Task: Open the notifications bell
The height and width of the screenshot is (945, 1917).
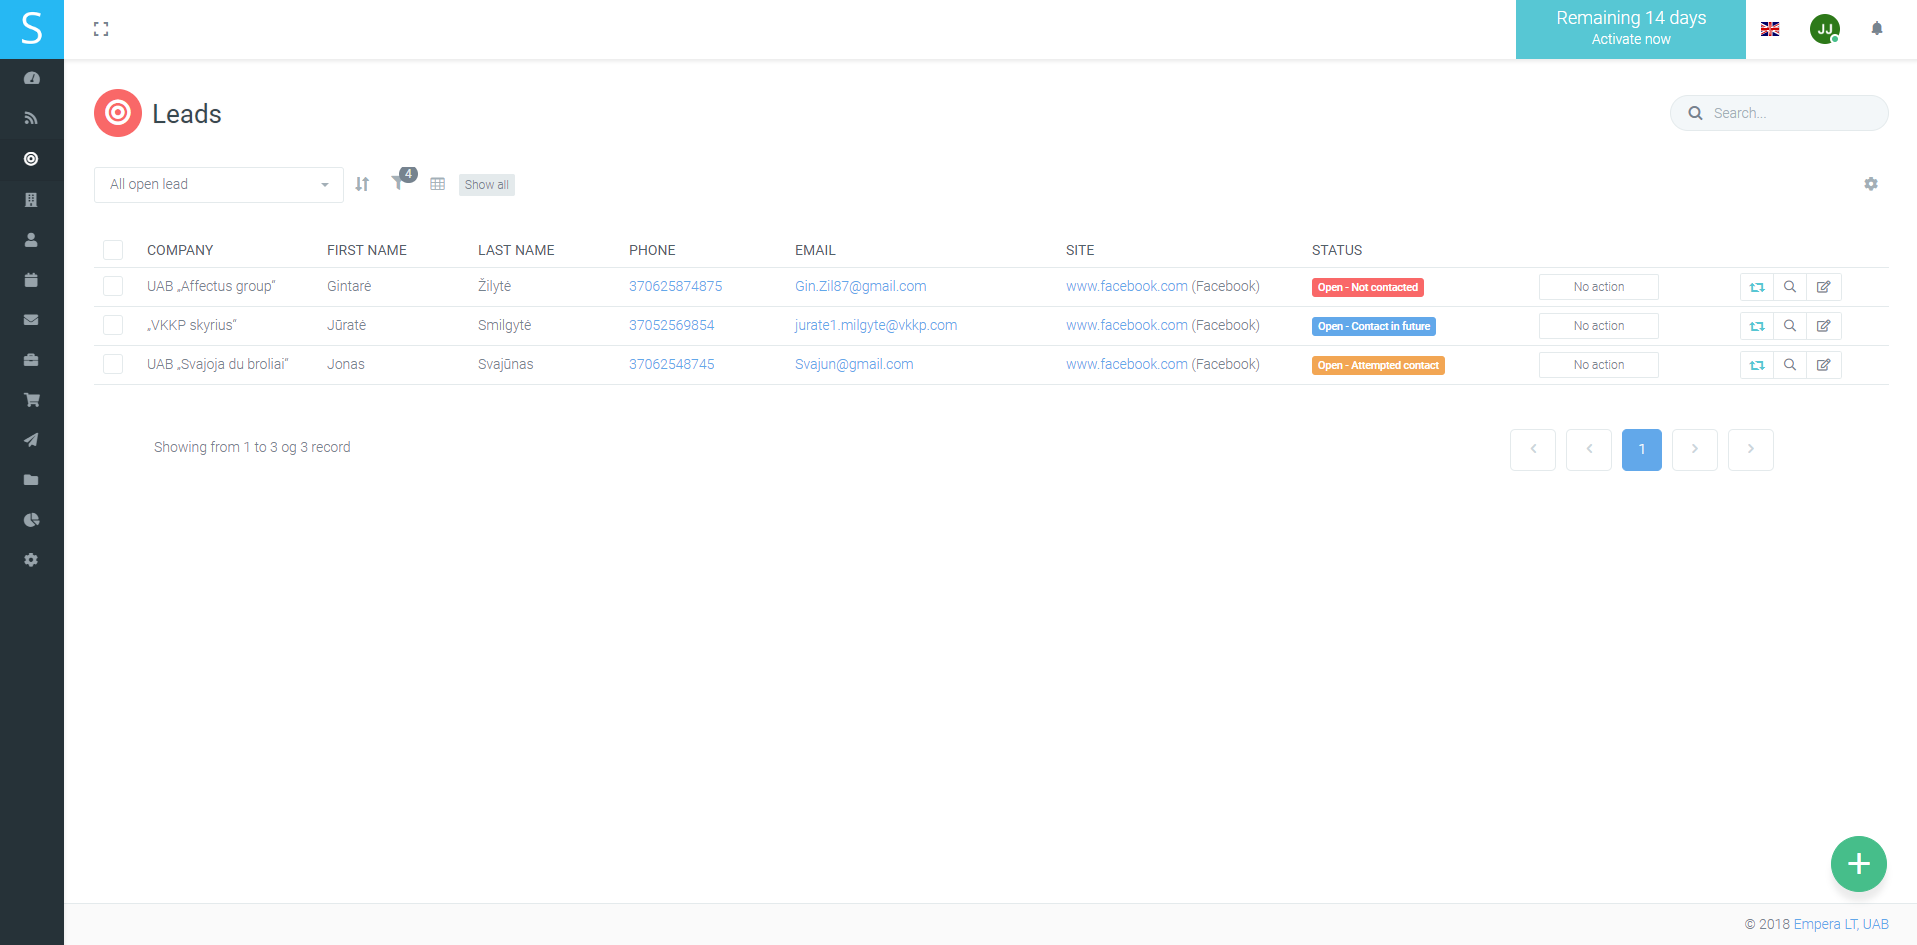Action: click(x=1877, y=29)
